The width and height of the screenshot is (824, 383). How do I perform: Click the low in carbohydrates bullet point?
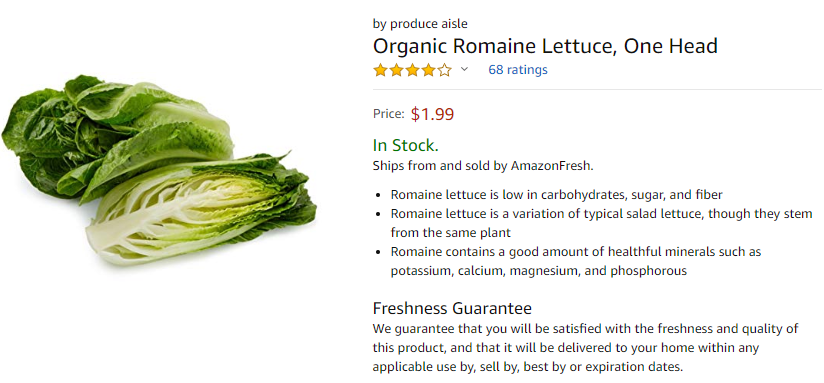557,195
